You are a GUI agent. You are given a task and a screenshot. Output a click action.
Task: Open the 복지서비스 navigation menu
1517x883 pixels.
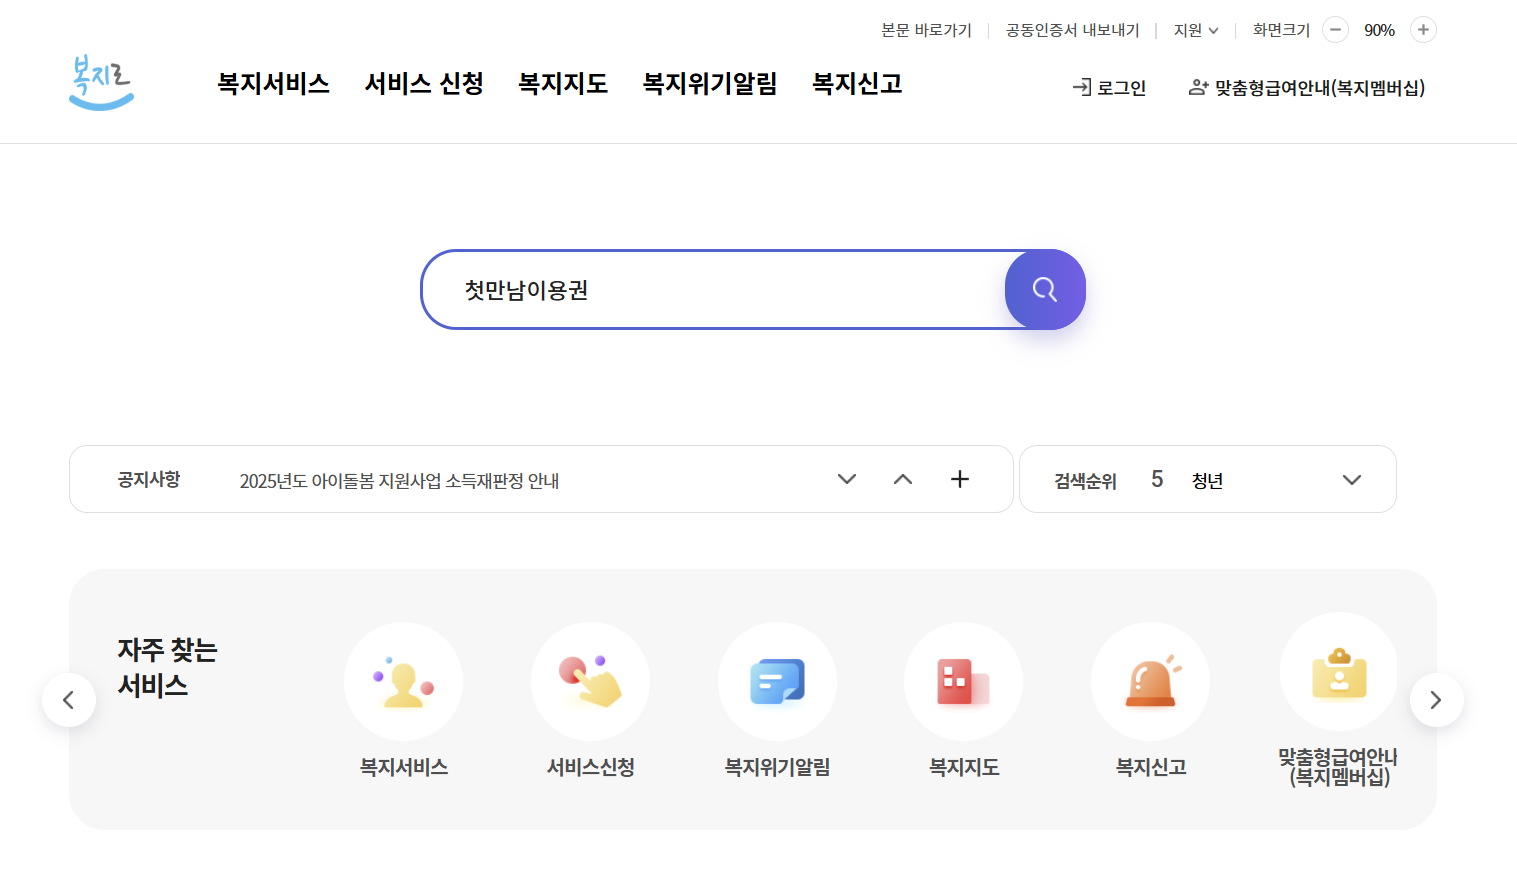coord(272,84)
